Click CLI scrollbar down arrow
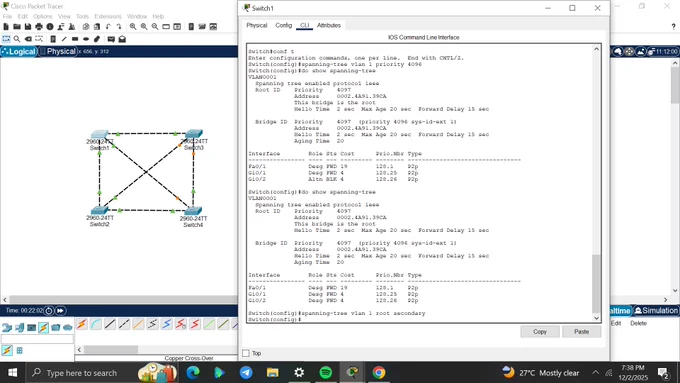680x383 pixels. pos(597,318)
